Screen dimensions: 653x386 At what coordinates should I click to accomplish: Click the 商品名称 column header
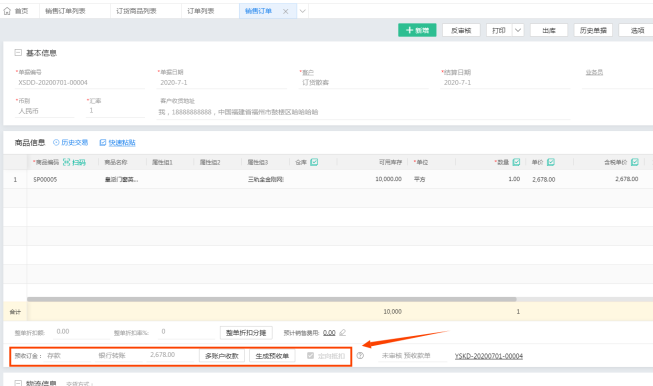coord(116,162)
